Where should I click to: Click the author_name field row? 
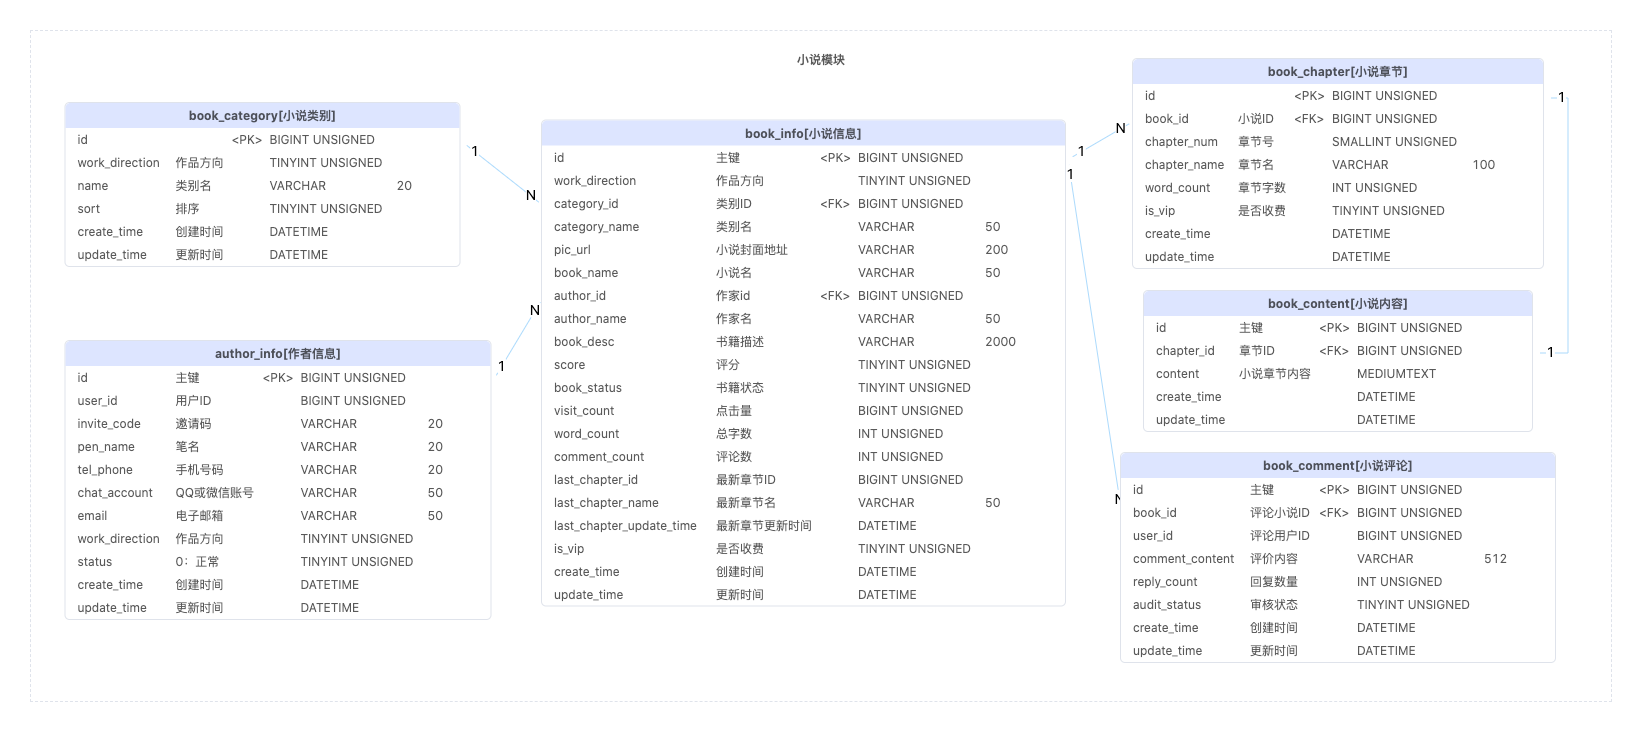pyautogui.click(x=803, y=319)
